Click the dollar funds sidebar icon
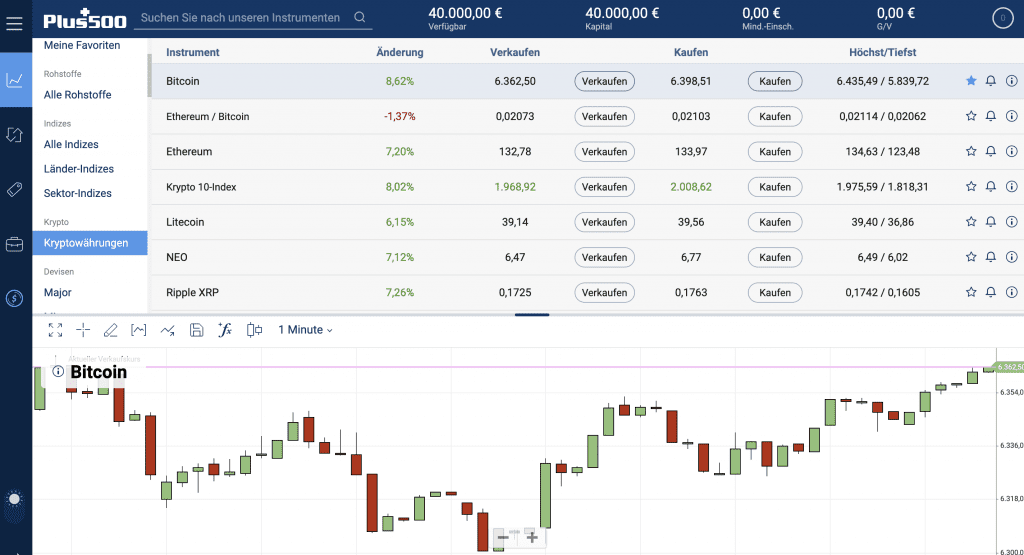This screenshot has width=1024, height=555. tap(15, 298)
